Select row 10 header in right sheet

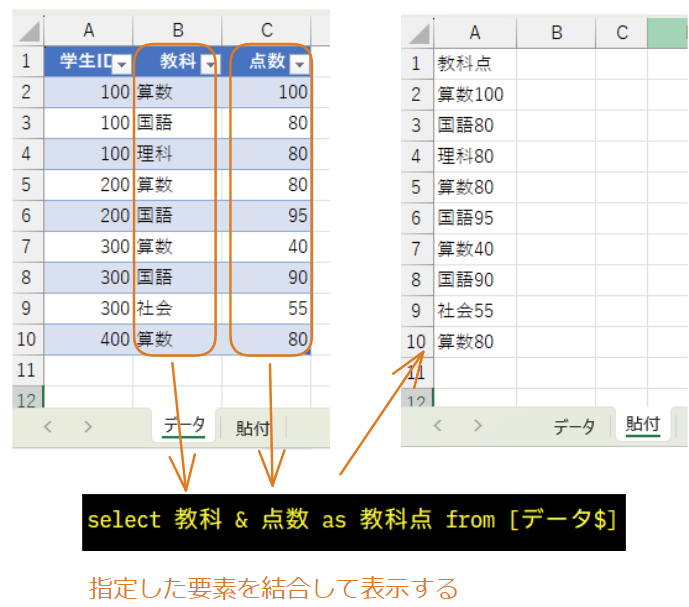point(416,342)
